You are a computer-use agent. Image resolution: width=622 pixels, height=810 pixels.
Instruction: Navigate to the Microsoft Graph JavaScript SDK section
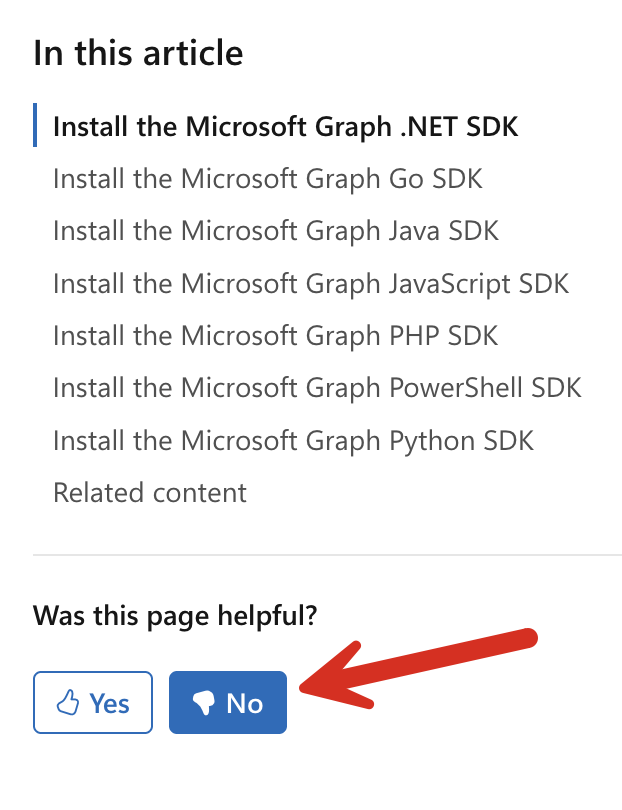point(310,283)
